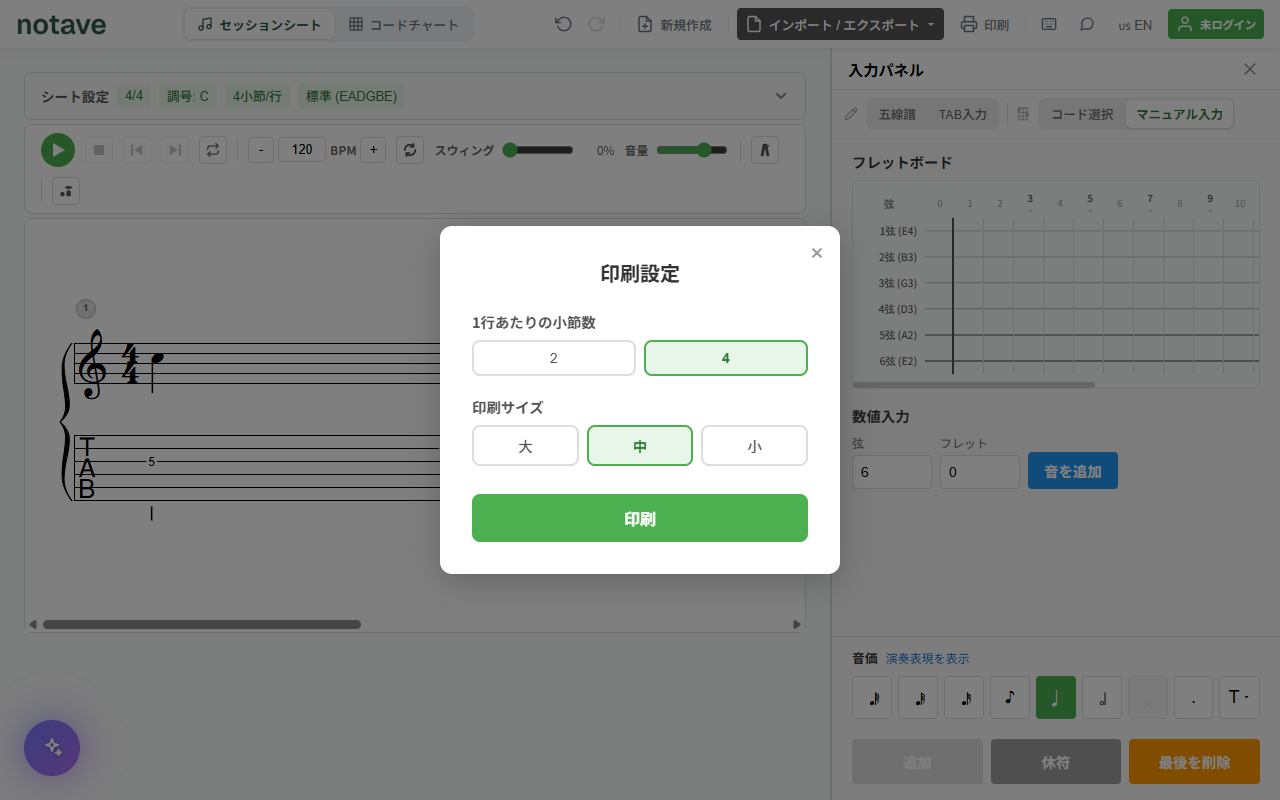
Task: Click 印刷 in the top toolbar
Action: click(x=985, y=24)
